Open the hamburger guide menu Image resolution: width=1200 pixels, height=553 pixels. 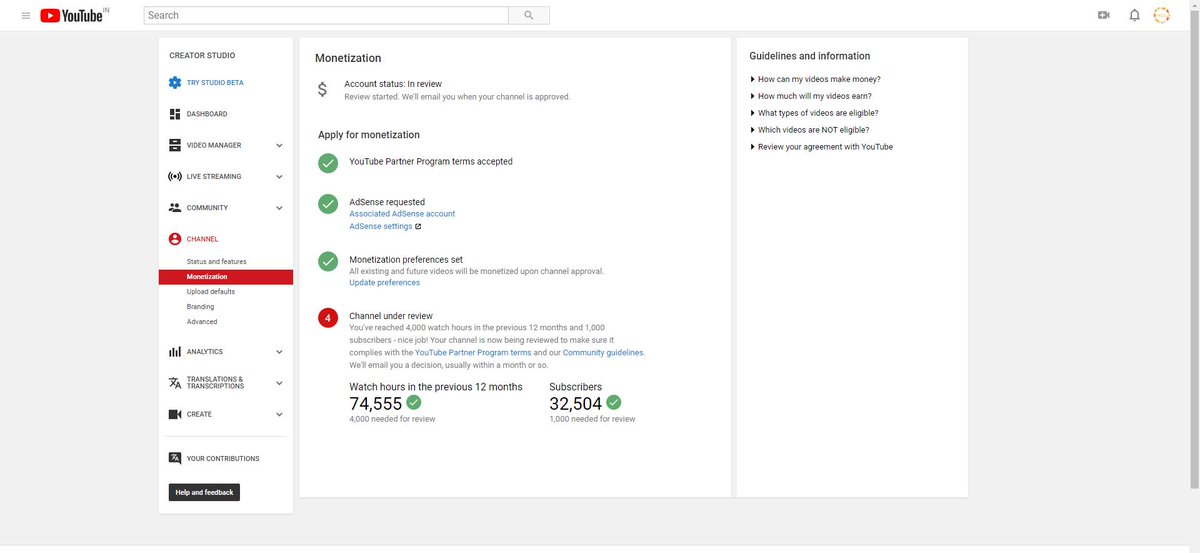26,15
